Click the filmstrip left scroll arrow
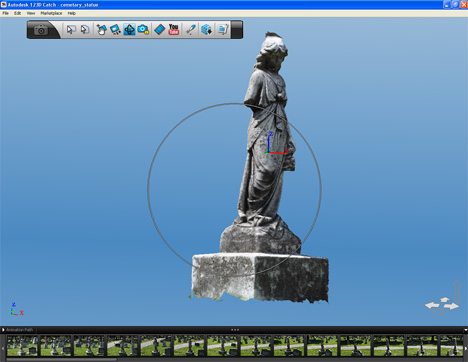The height and width of the screenshot is (362, 468). click(3, 348)
